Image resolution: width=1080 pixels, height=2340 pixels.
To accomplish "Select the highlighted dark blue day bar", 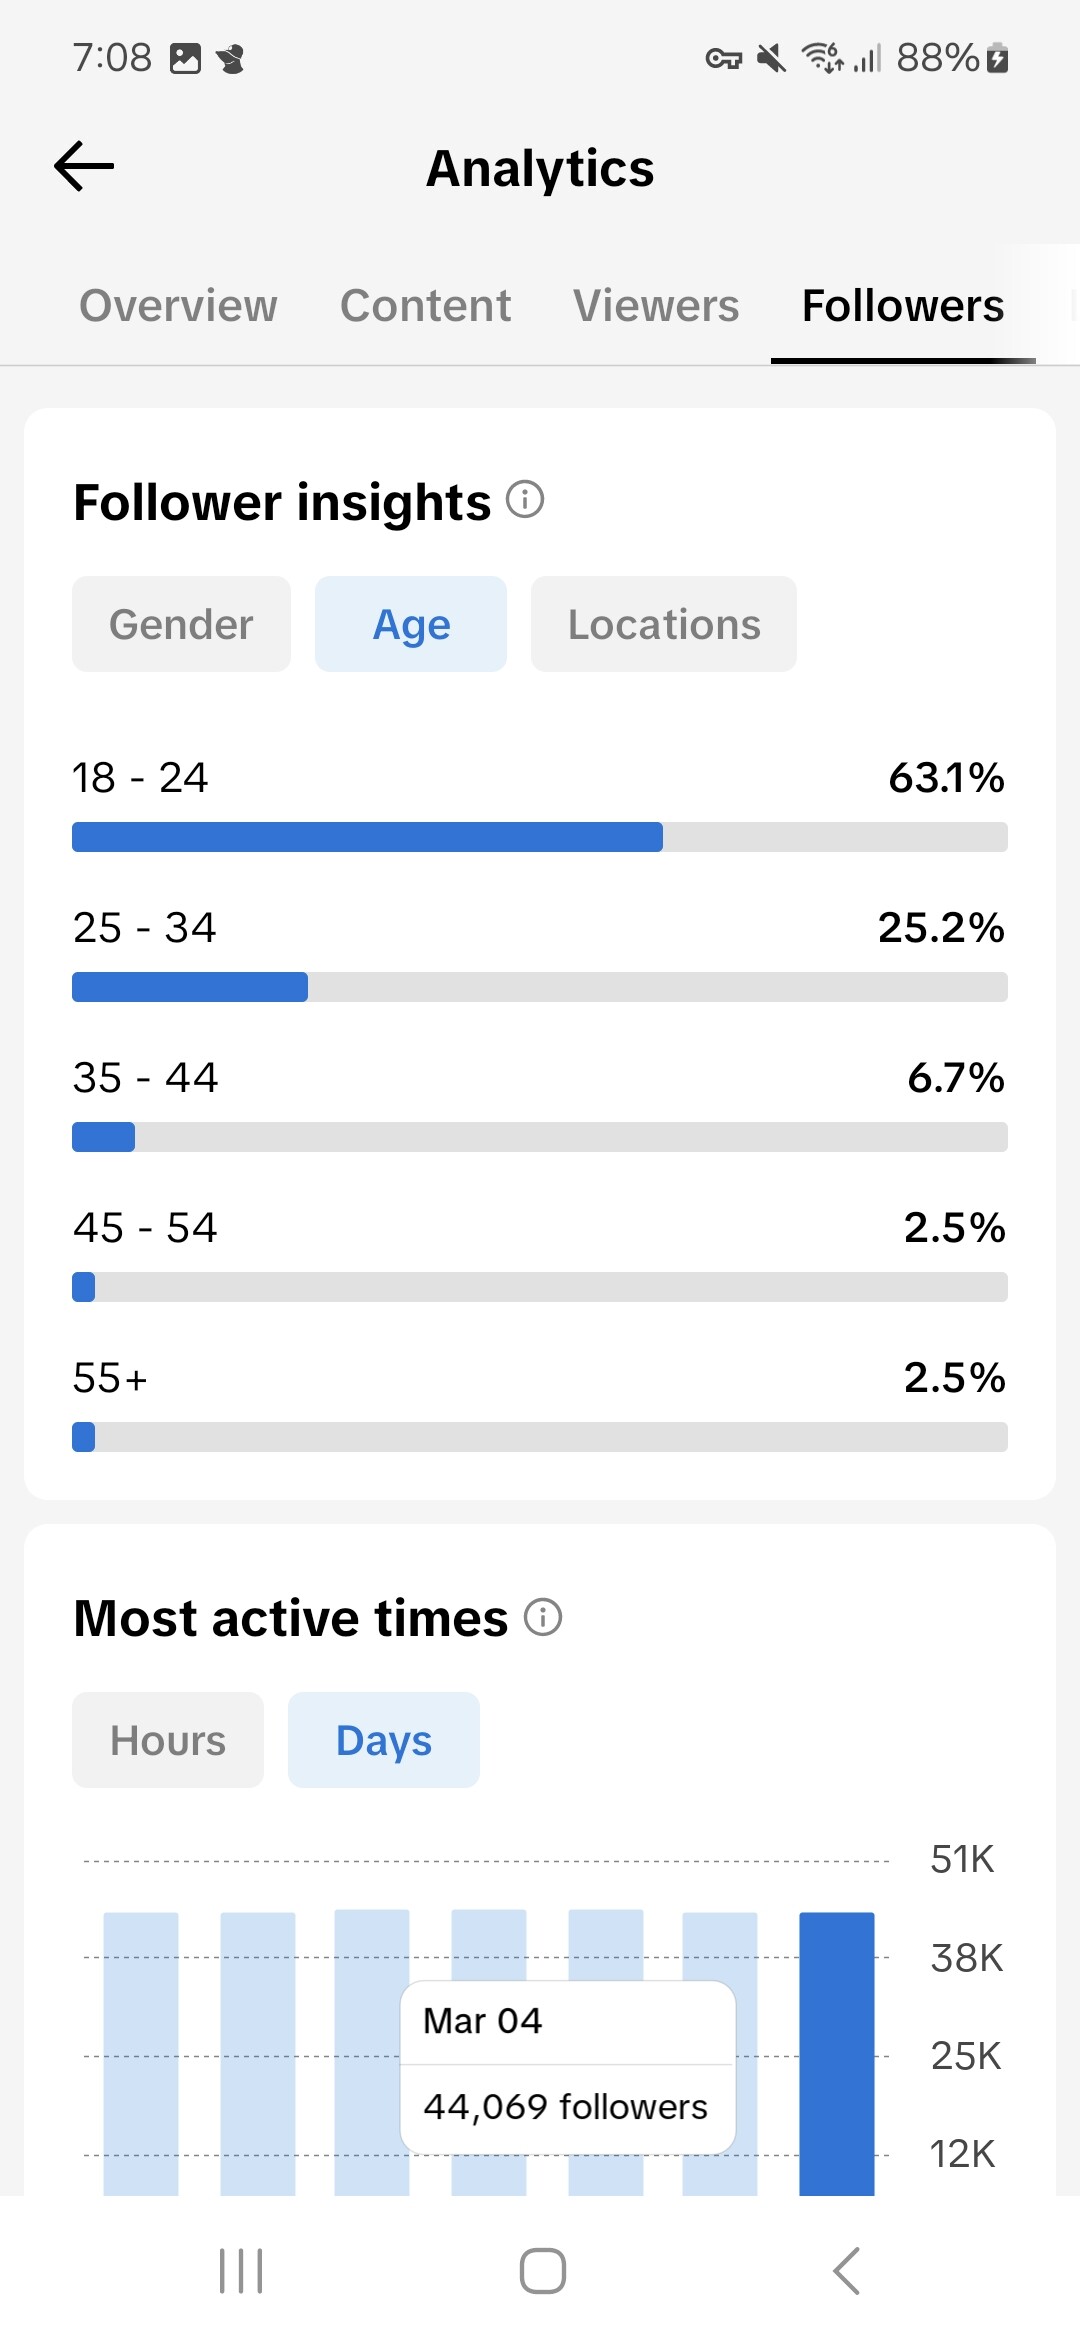I will click(x=837, y=2054).
